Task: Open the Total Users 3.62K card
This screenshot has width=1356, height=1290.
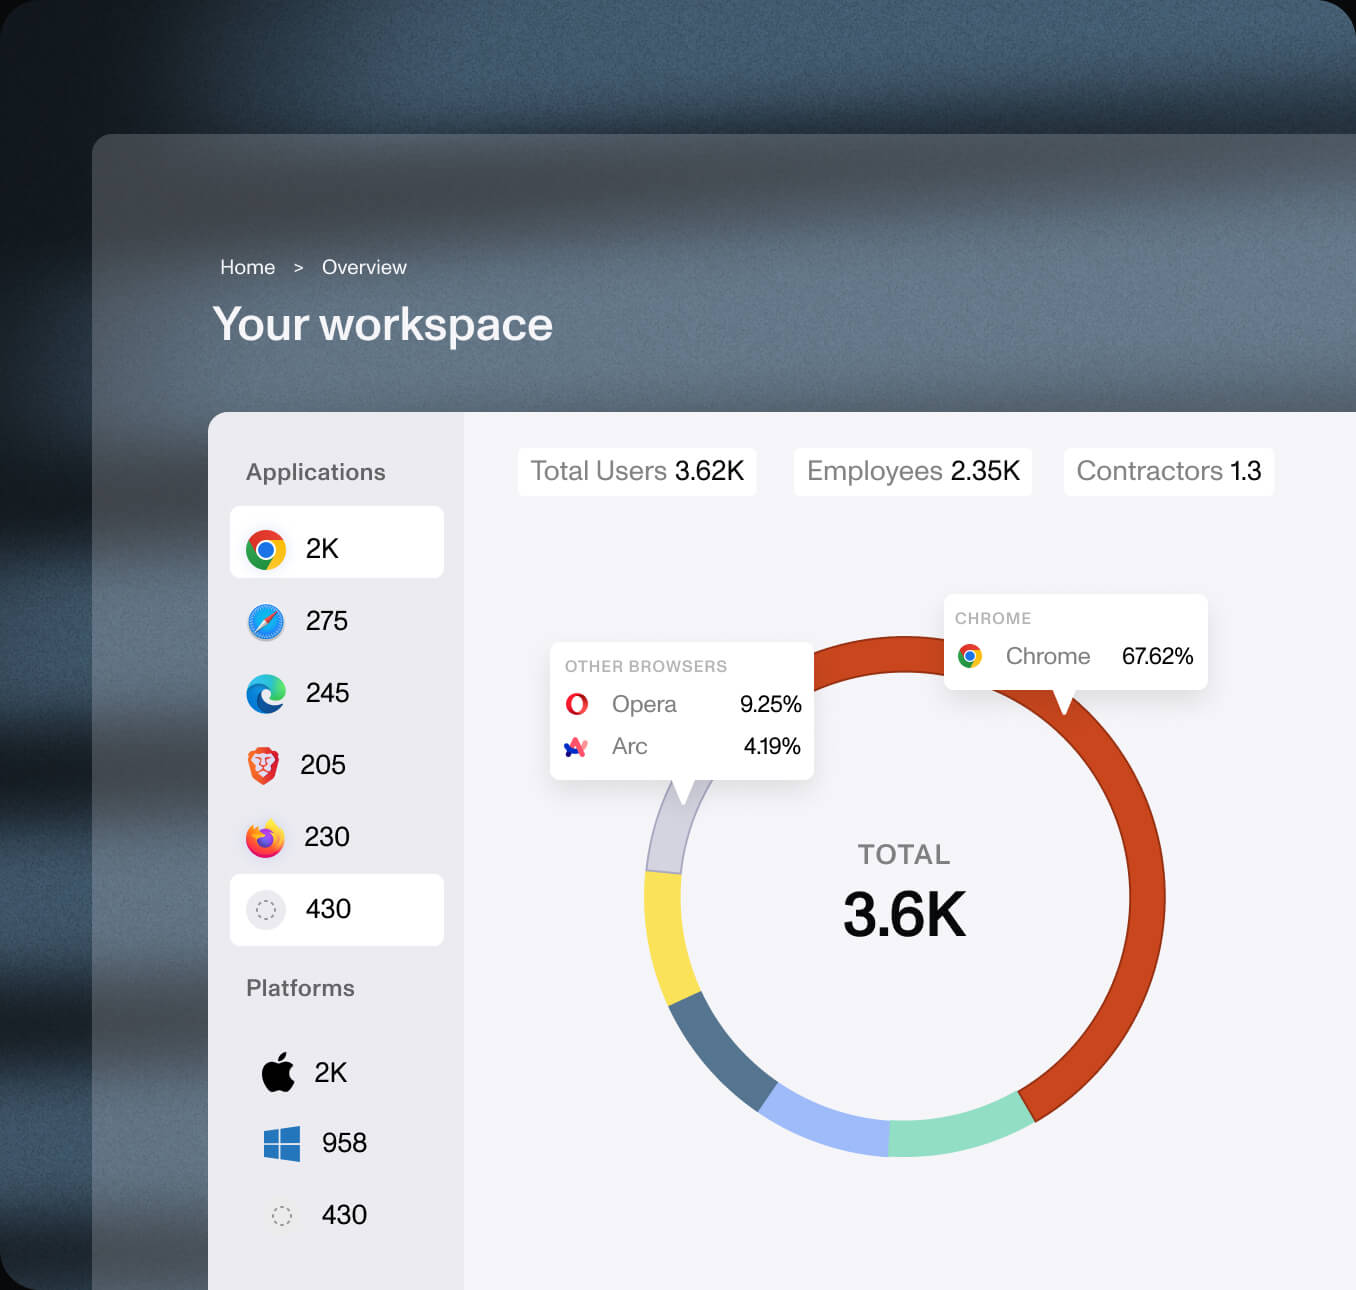Action: [637, 471]
